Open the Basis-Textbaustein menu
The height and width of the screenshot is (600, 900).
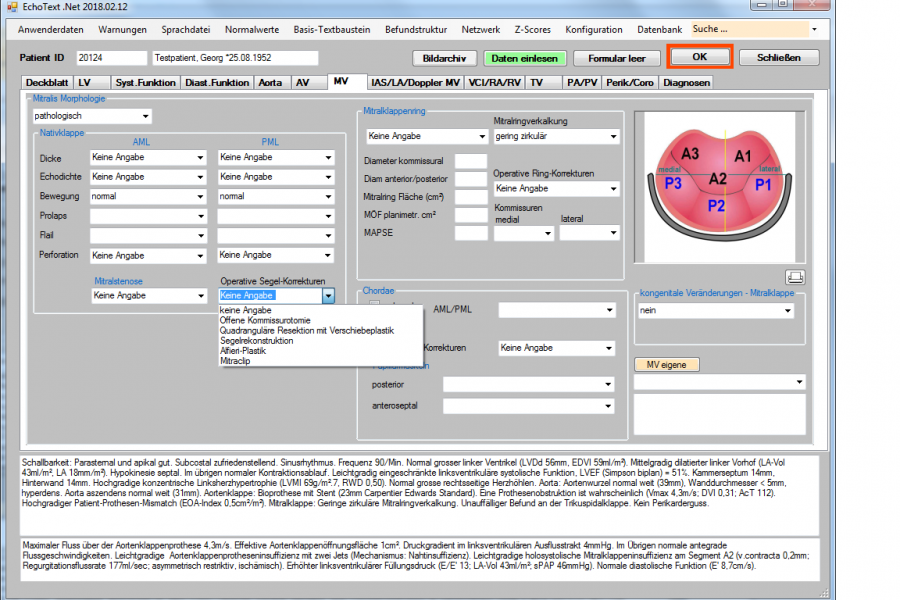pos(332,30)
